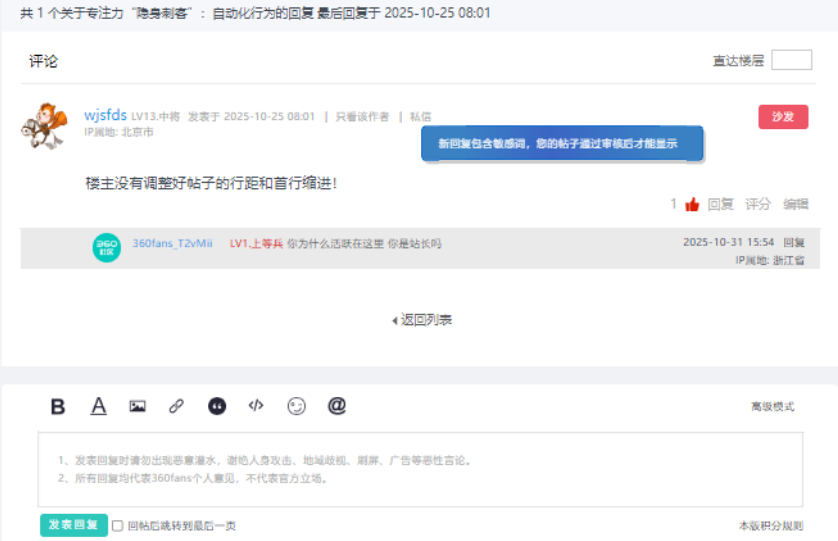Mention a user with the @ icon

point(337,406)
